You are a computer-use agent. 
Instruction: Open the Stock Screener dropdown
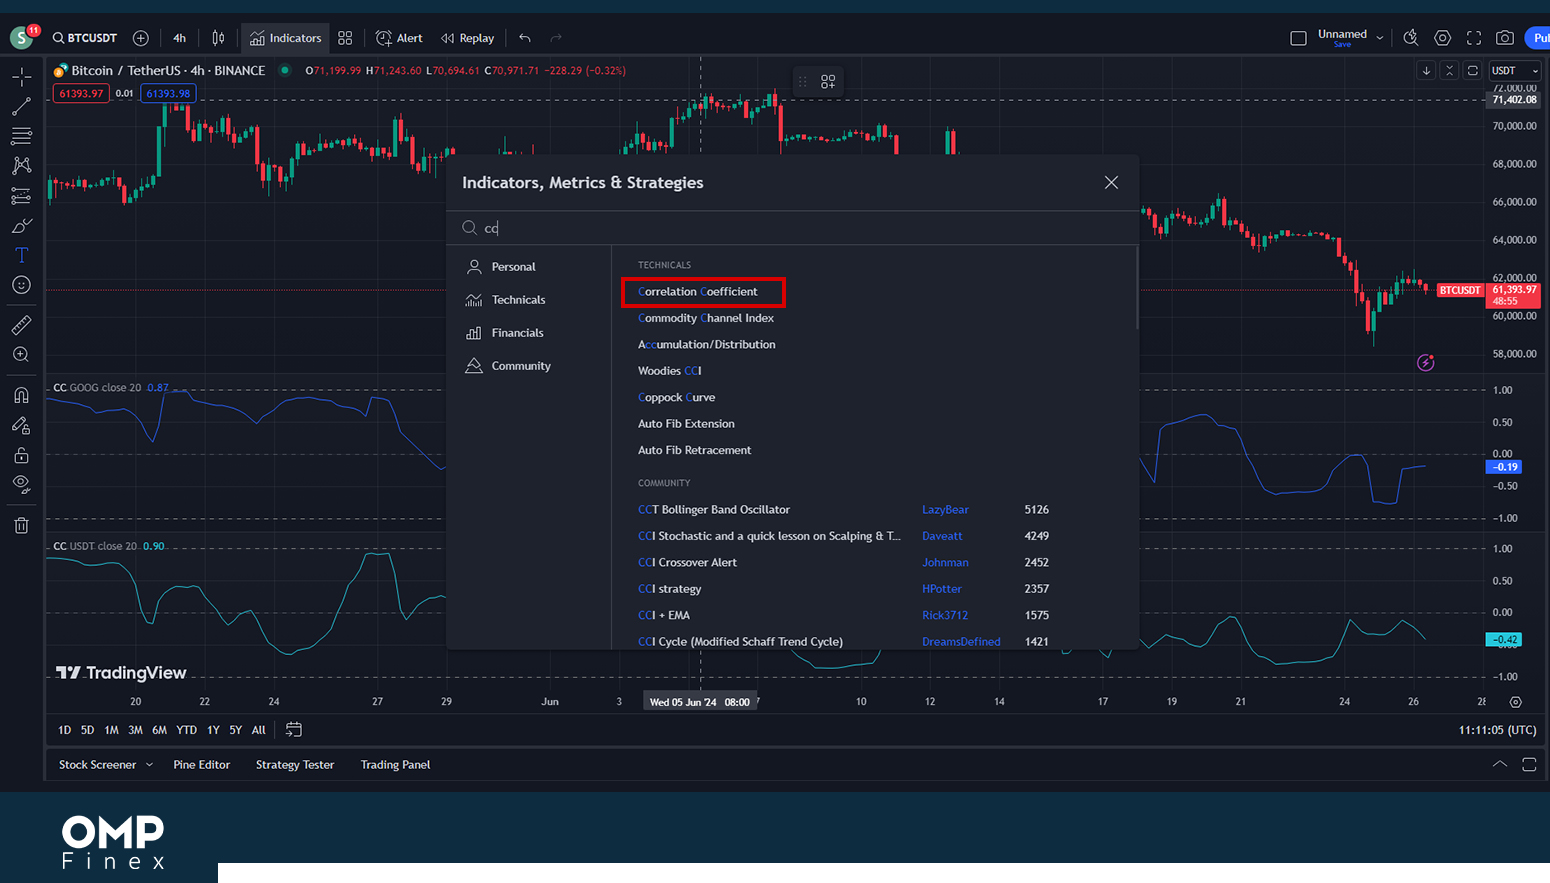tap(106, 765)
